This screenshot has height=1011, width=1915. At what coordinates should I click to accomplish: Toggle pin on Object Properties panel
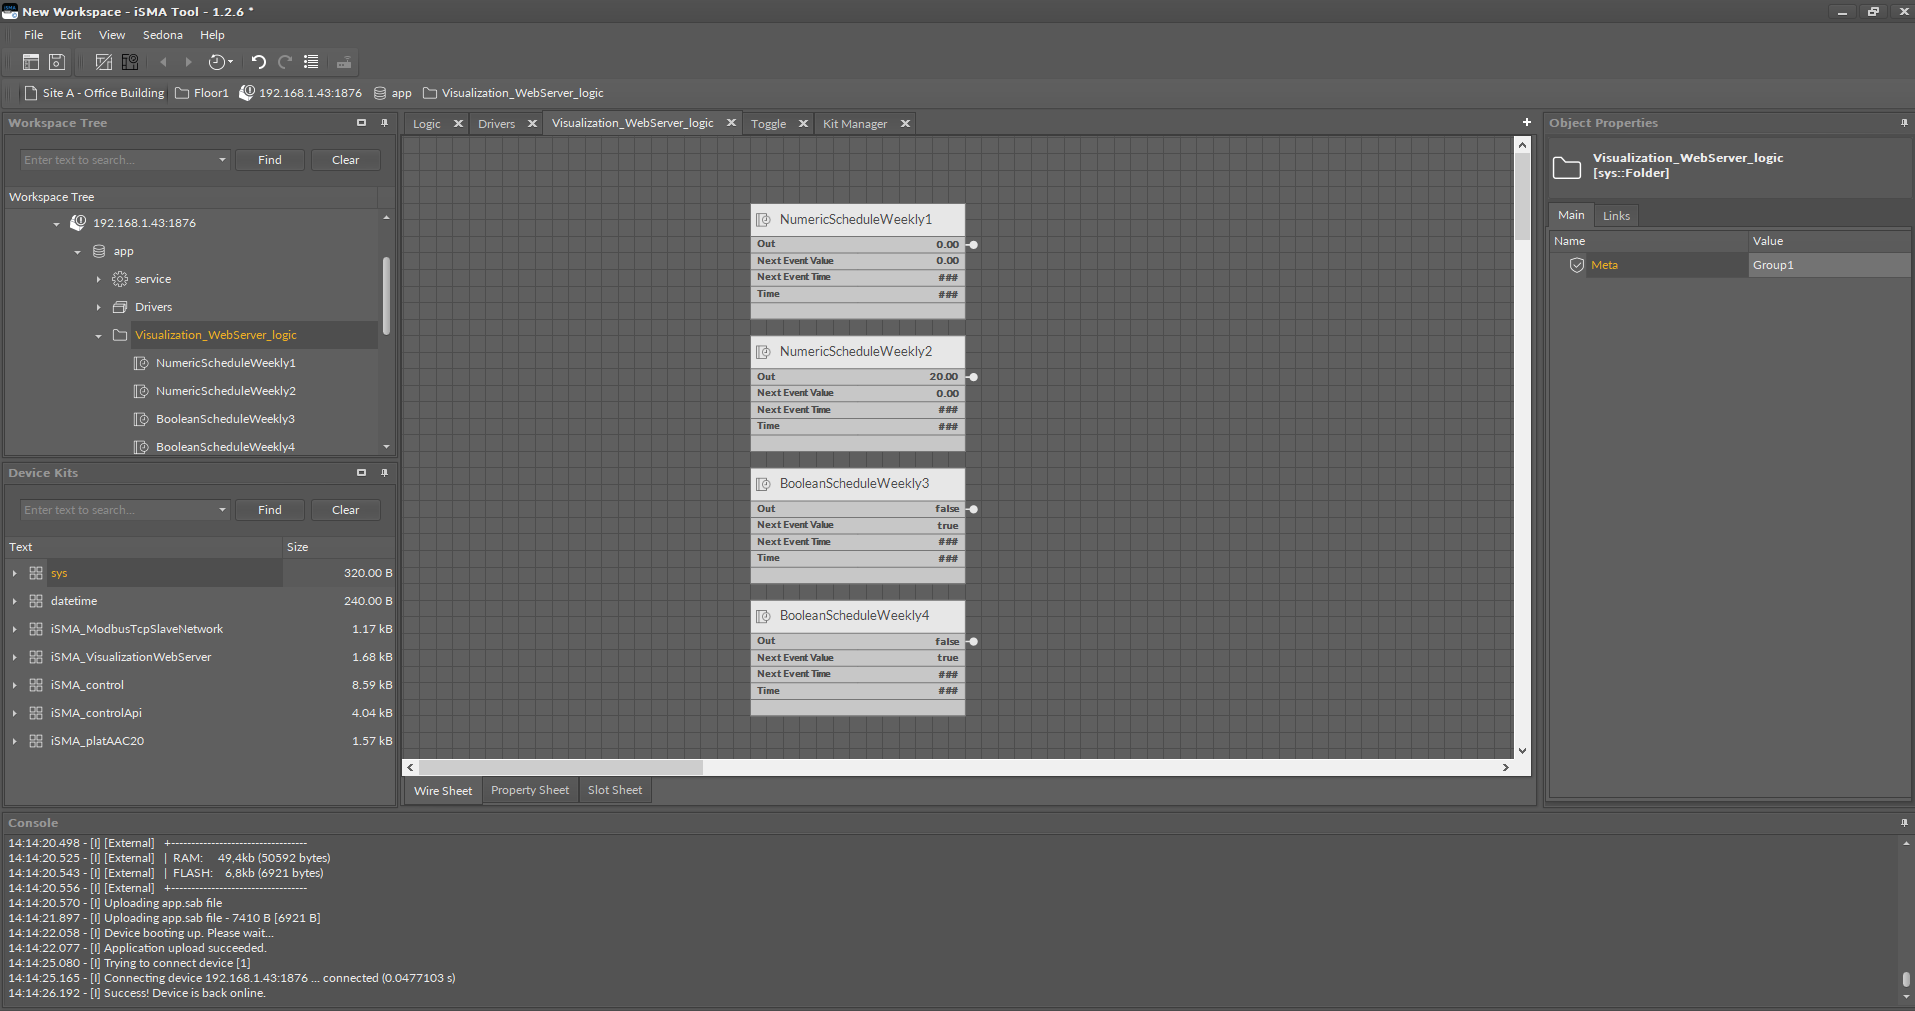pyautogui.click(x=1903, y=123)
